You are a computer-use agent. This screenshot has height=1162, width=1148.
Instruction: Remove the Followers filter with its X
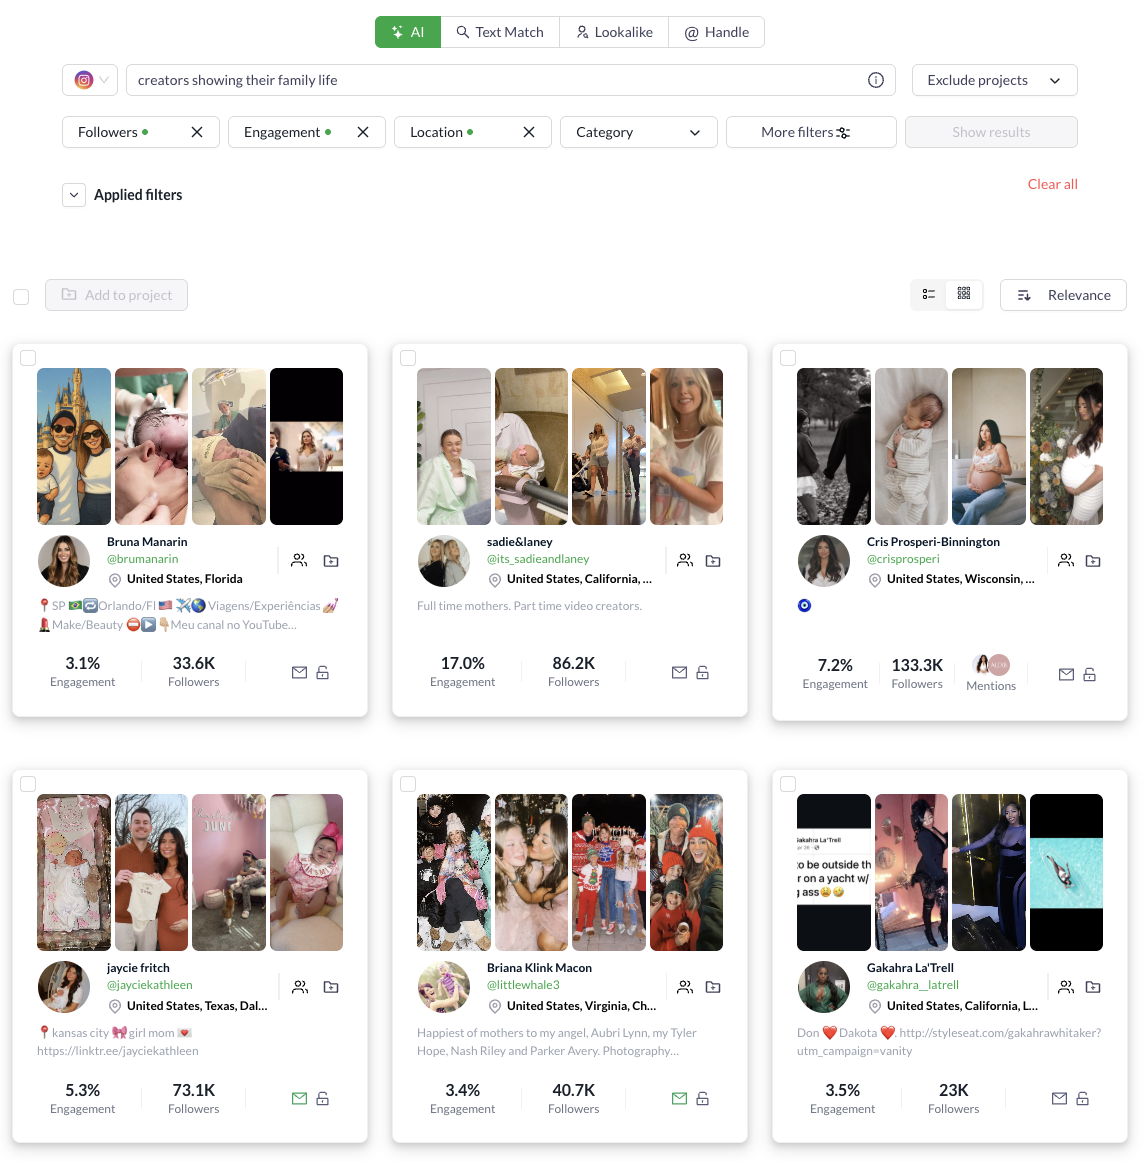point(197,132)
